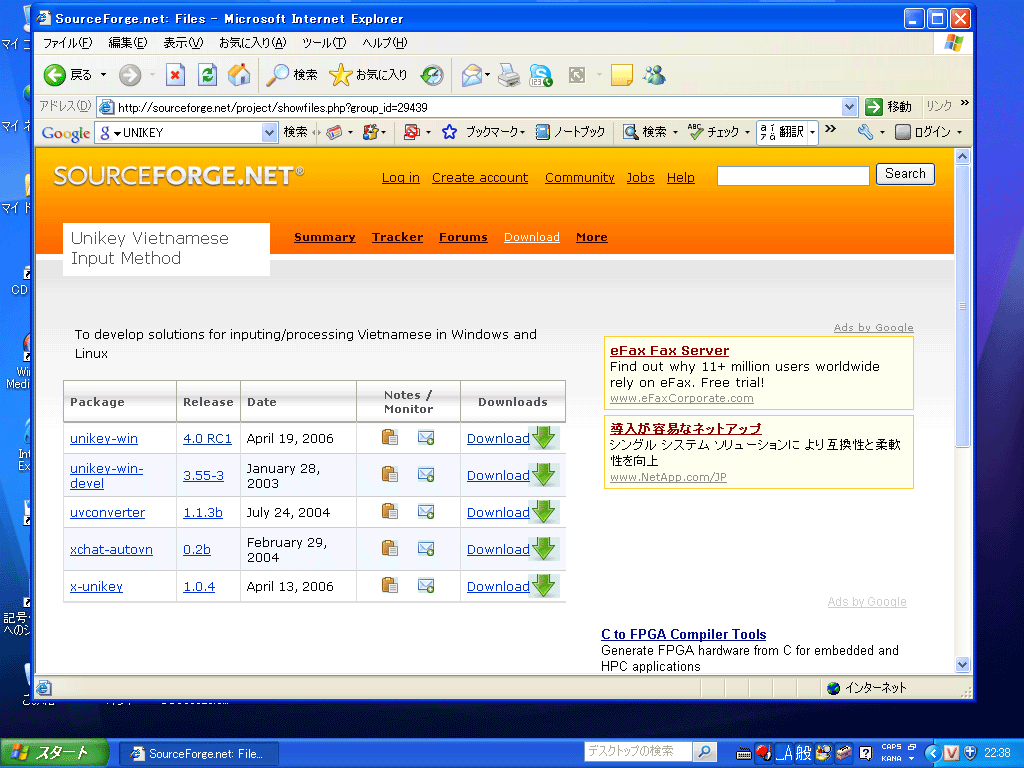Click the Mail envelope icon
Viewport: 1024px width, 768px height.
point(472,75)
